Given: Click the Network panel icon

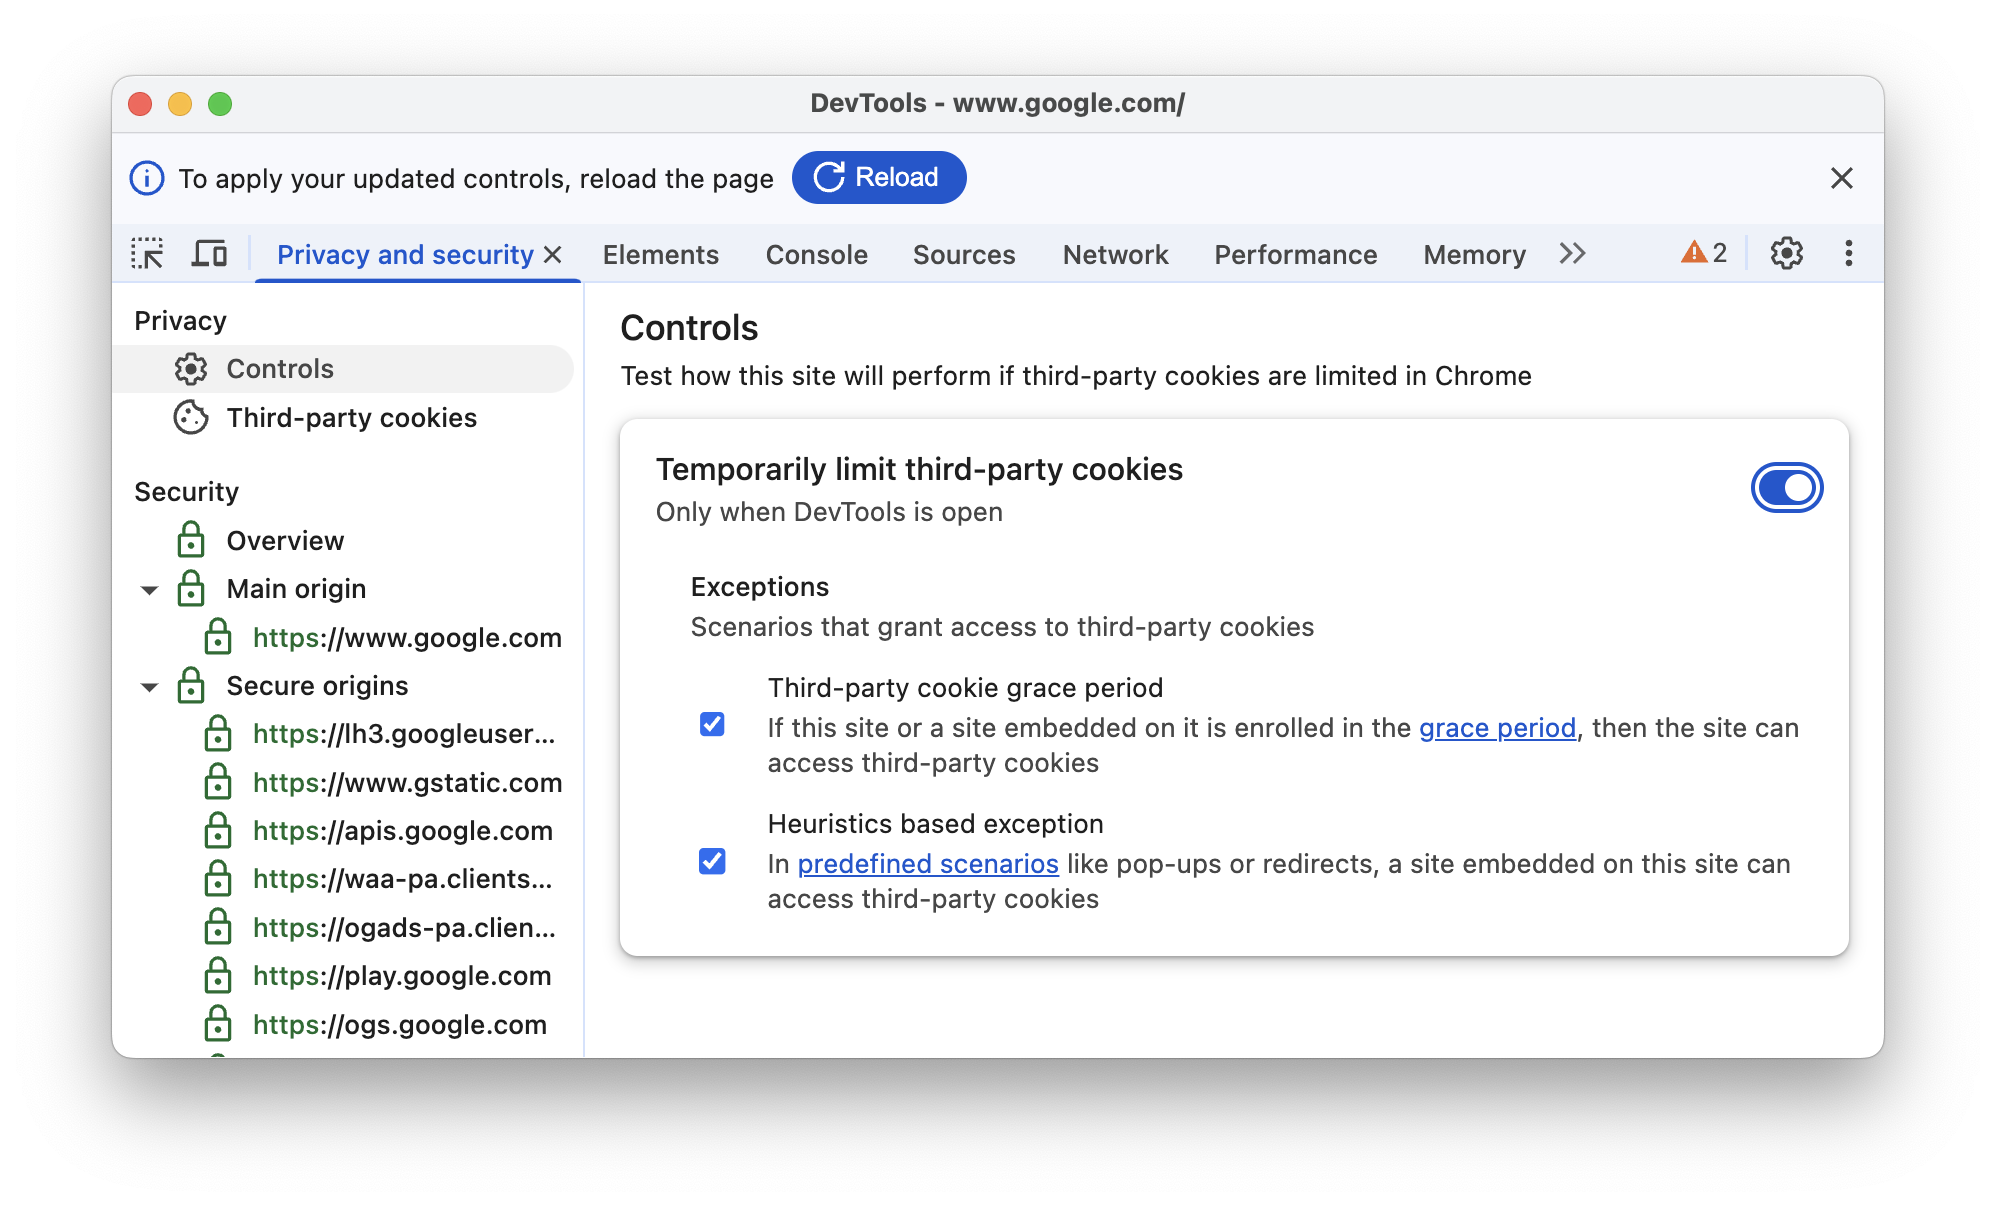Looking at the screenshot, I should click(1116, 255).
